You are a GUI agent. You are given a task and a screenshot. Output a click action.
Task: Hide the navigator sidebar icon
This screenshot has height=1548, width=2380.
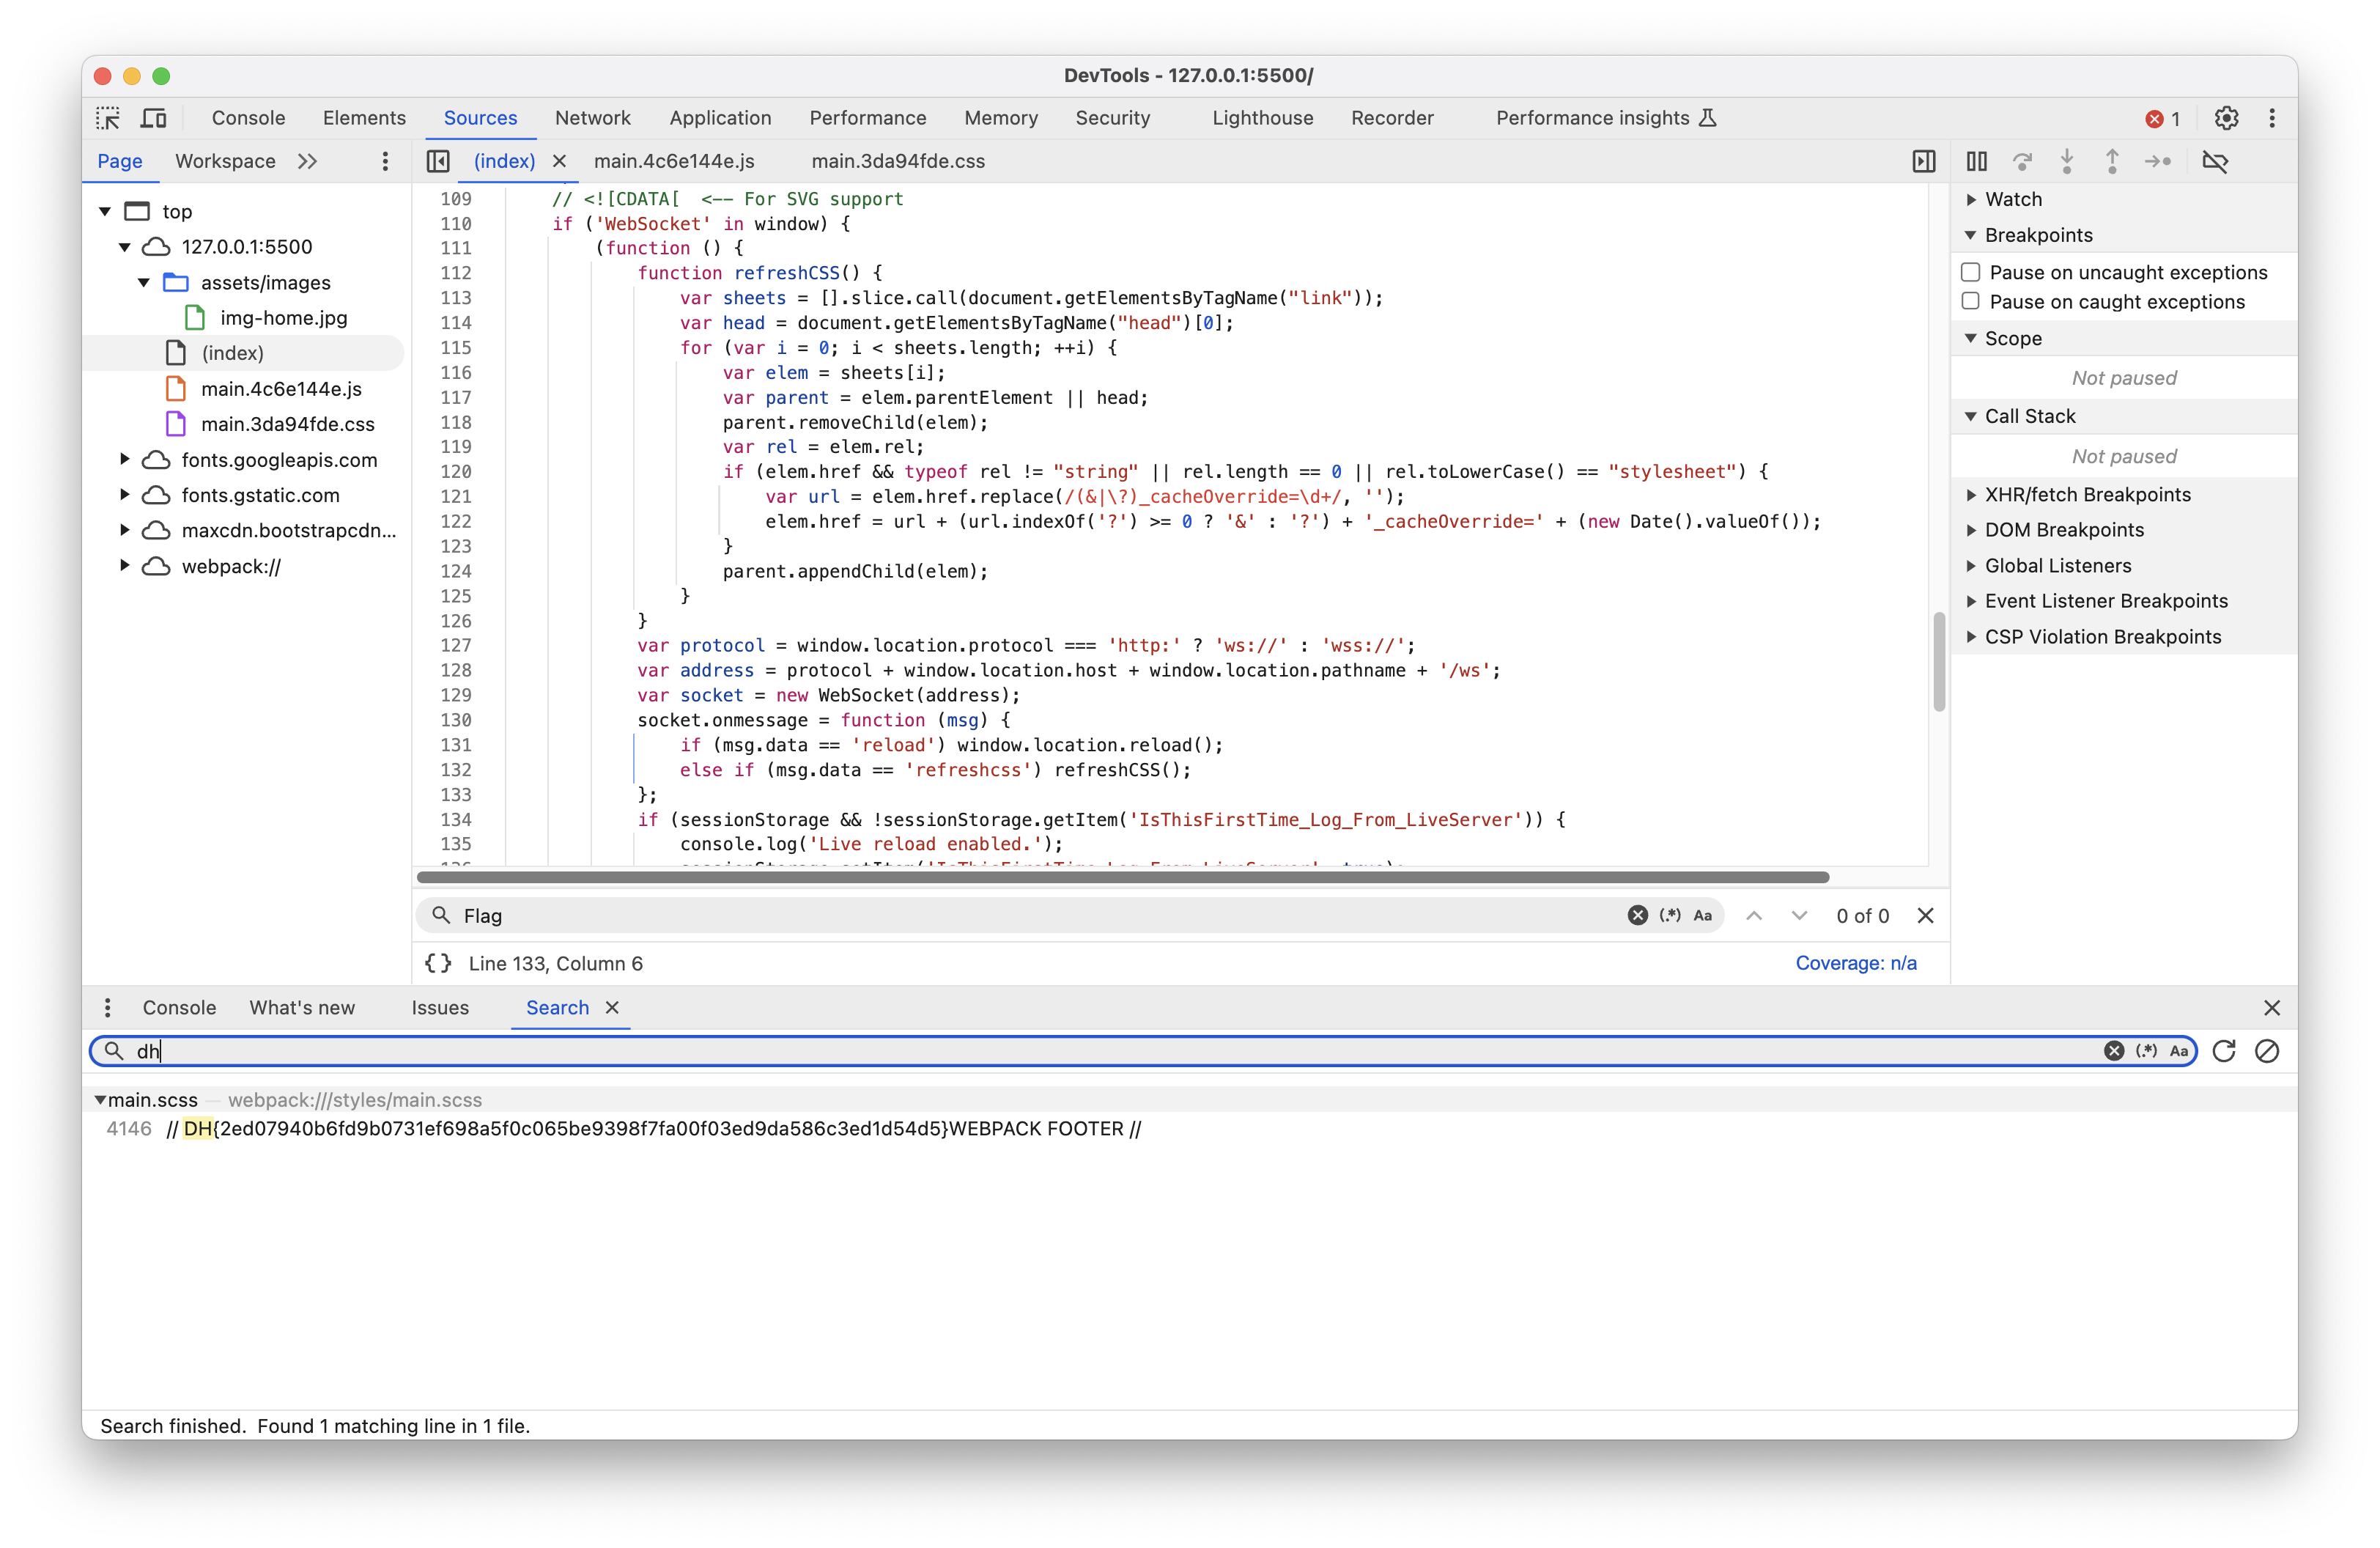[x=438, y=161]
